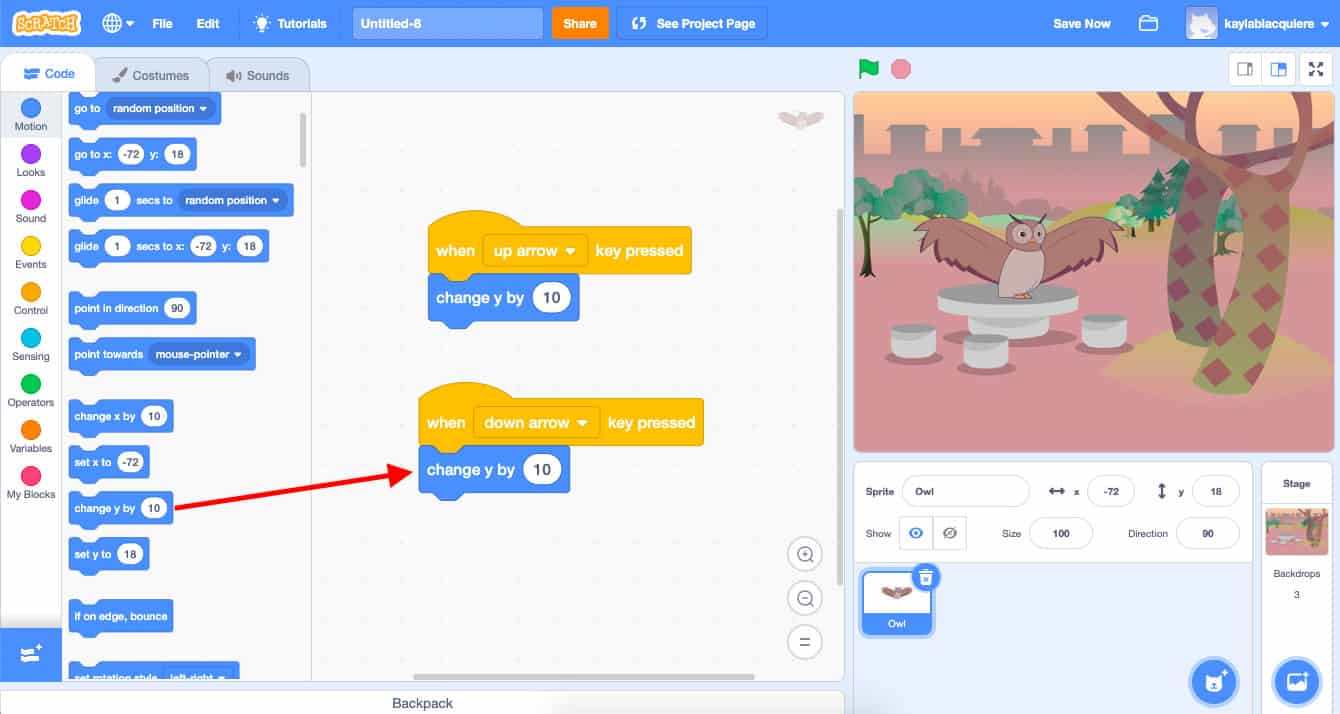
Task: Delete the Owl sprite with trash icon
Action: 926,577
